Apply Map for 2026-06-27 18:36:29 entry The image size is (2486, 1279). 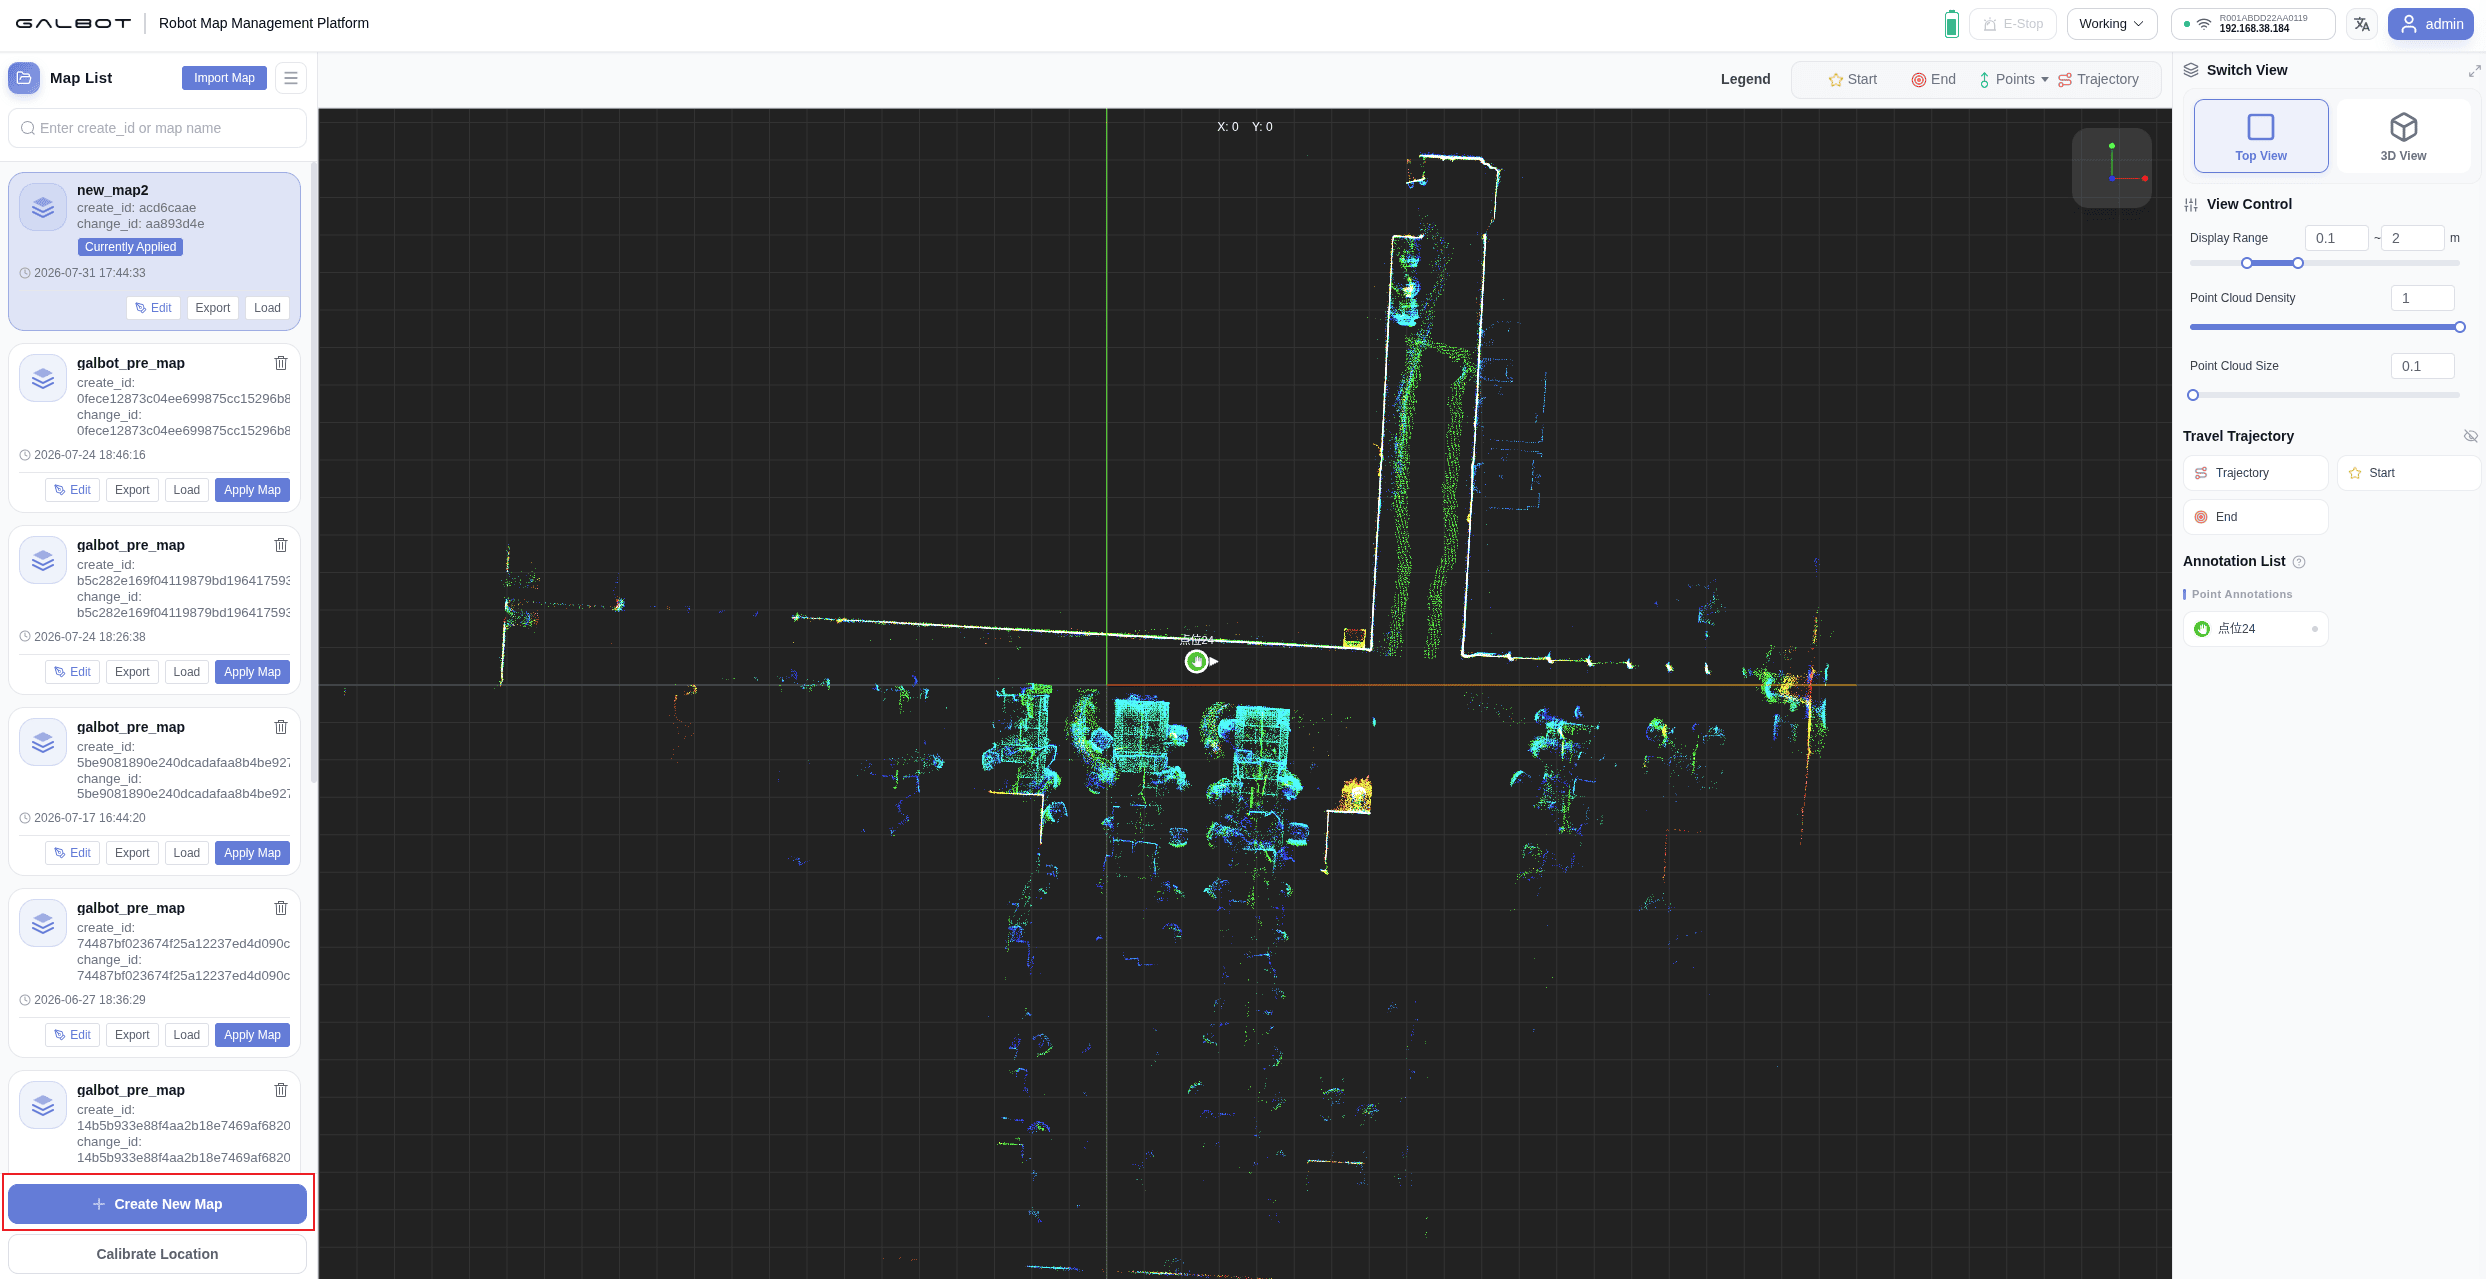252,1035
